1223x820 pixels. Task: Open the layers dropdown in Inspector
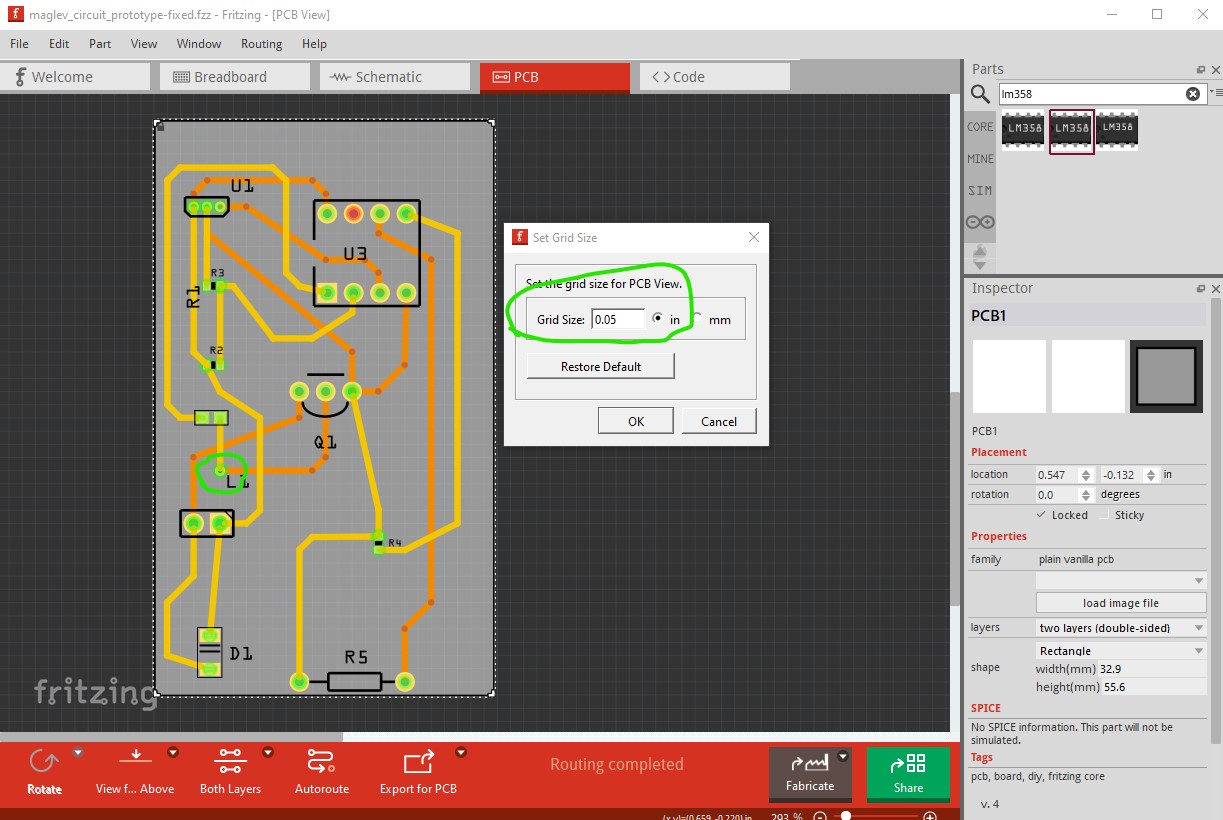1122,628
